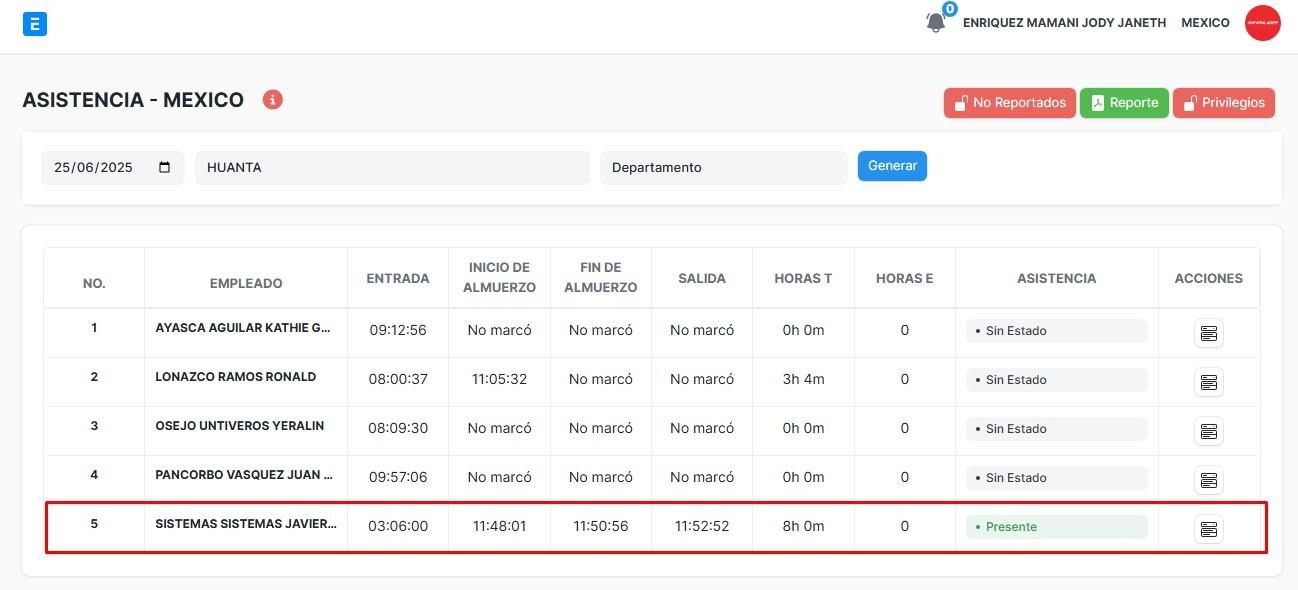
Task: Click the red info icon beside title
Action: click(272, 100)
